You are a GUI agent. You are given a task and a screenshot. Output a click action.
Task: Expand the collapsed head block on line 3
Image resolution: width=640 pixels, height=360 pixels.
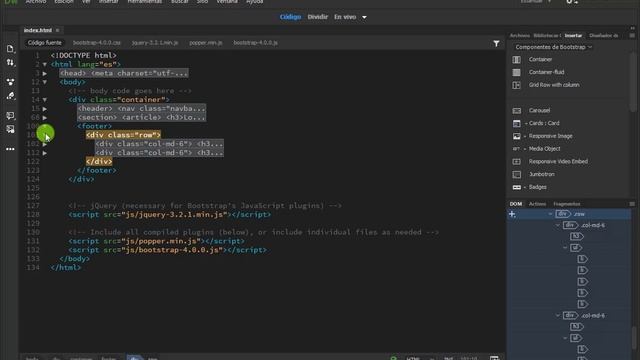pos(44,73)
